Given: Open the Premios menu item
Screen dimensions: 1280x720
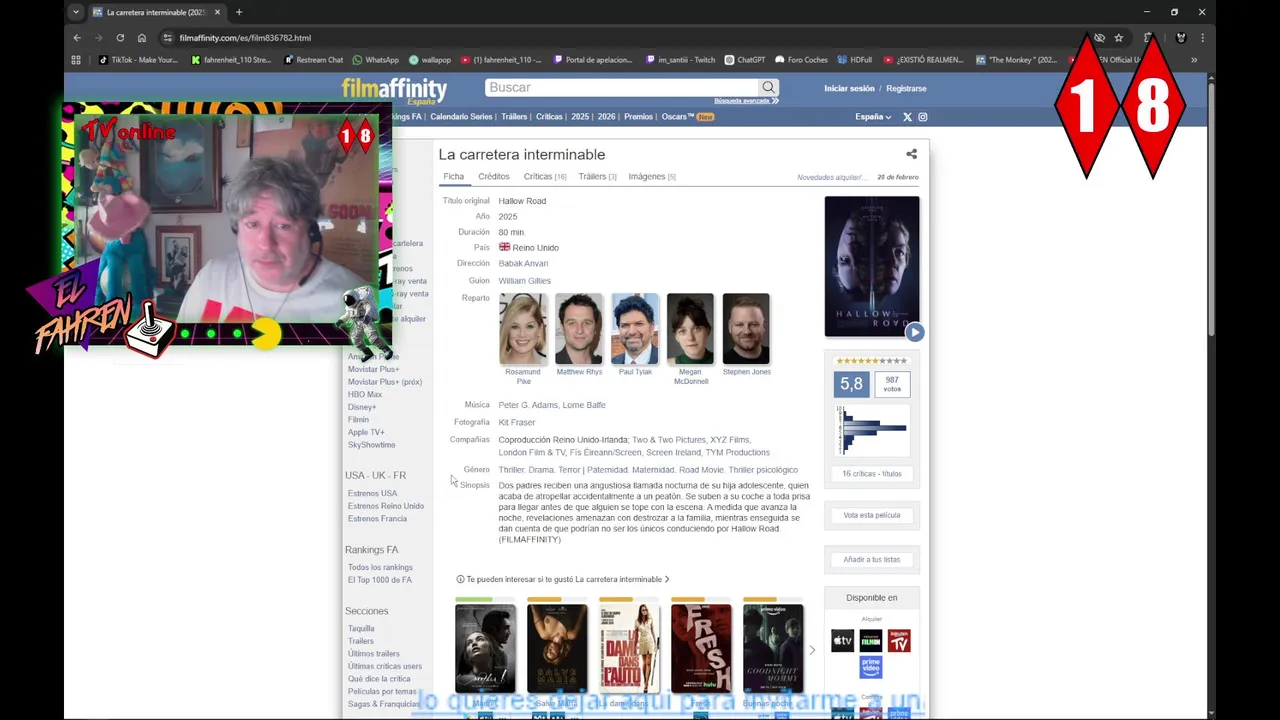Looking at the screenshot, I should (x=638, y=117).
